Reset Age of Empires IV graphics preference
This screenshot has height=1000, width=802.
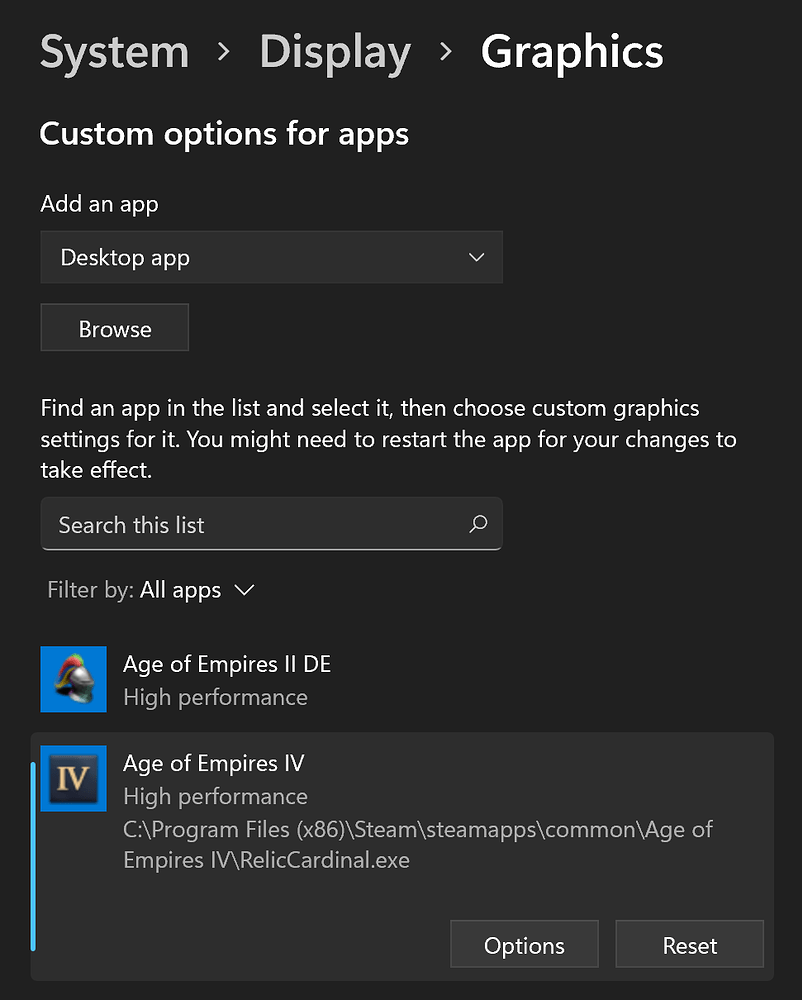pyautogui.click(x=689, y=945)
